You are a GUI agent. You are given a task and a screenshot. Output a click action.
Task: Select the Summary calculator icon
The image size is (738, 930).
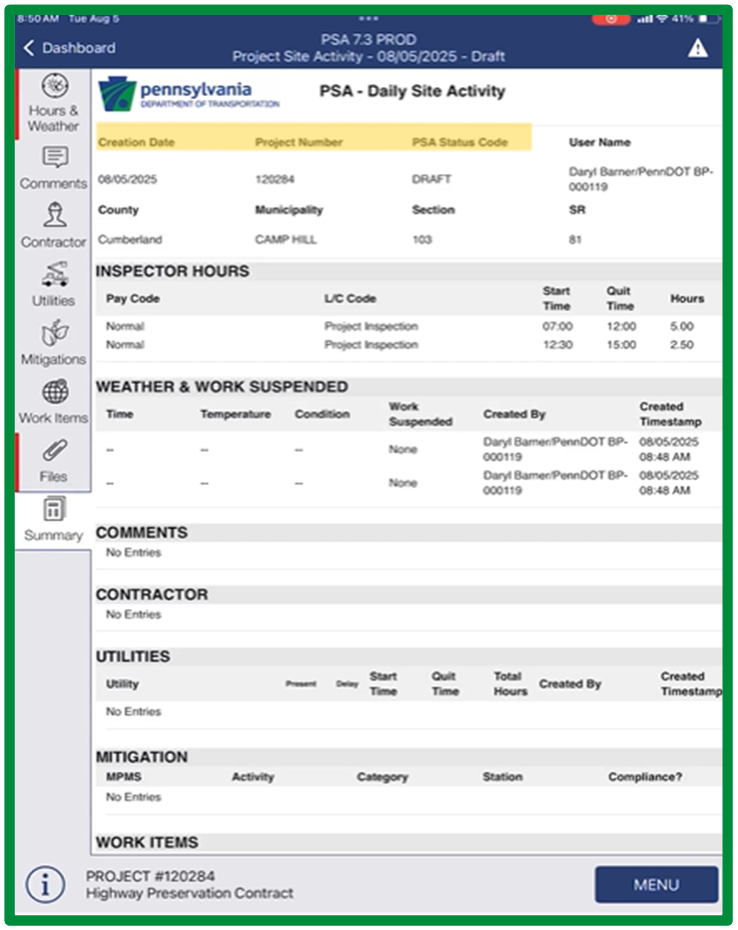(x=54, y=509)
